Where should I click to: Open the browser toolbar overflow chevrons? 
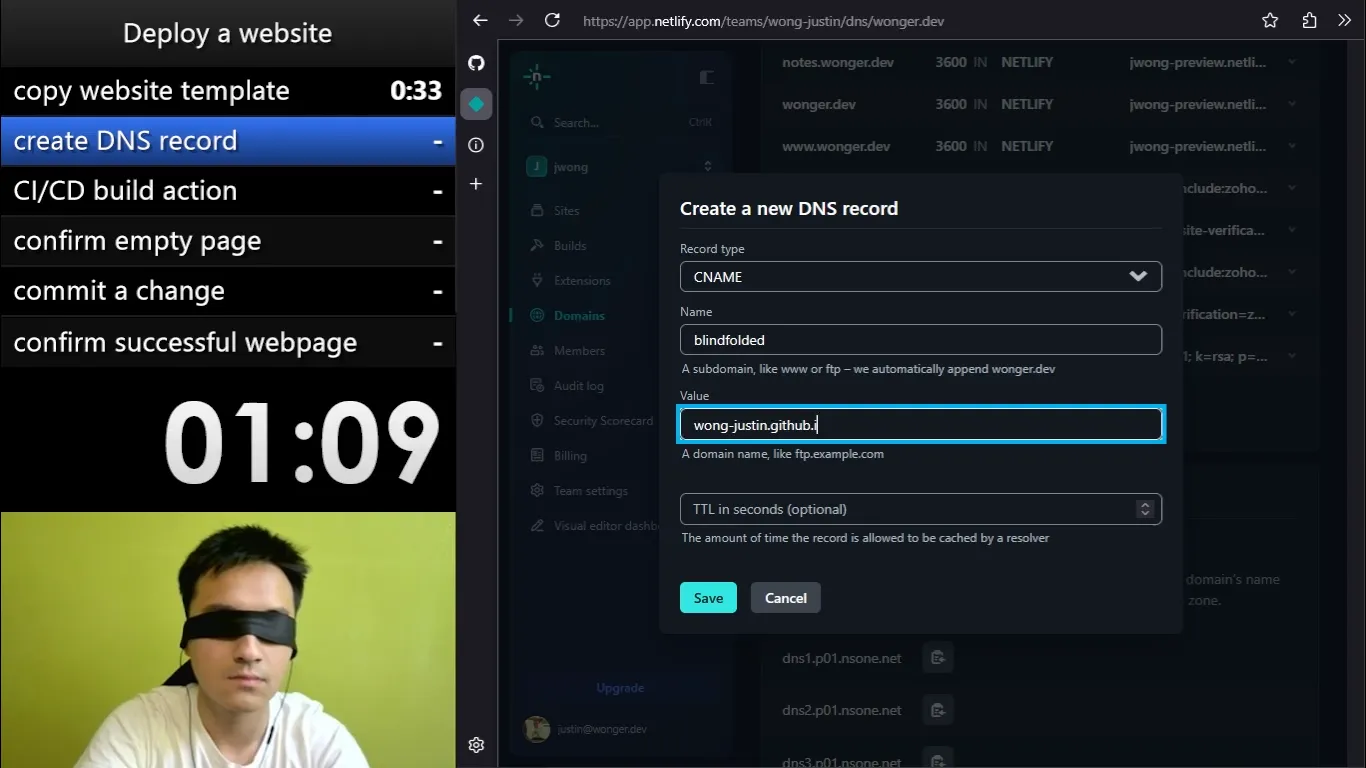[1344, 20]
